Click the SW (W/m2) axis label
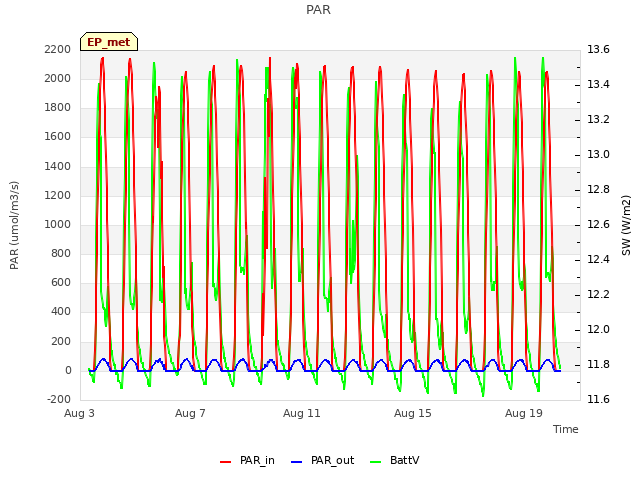The image size is (640, 480). tap(626, 225)
